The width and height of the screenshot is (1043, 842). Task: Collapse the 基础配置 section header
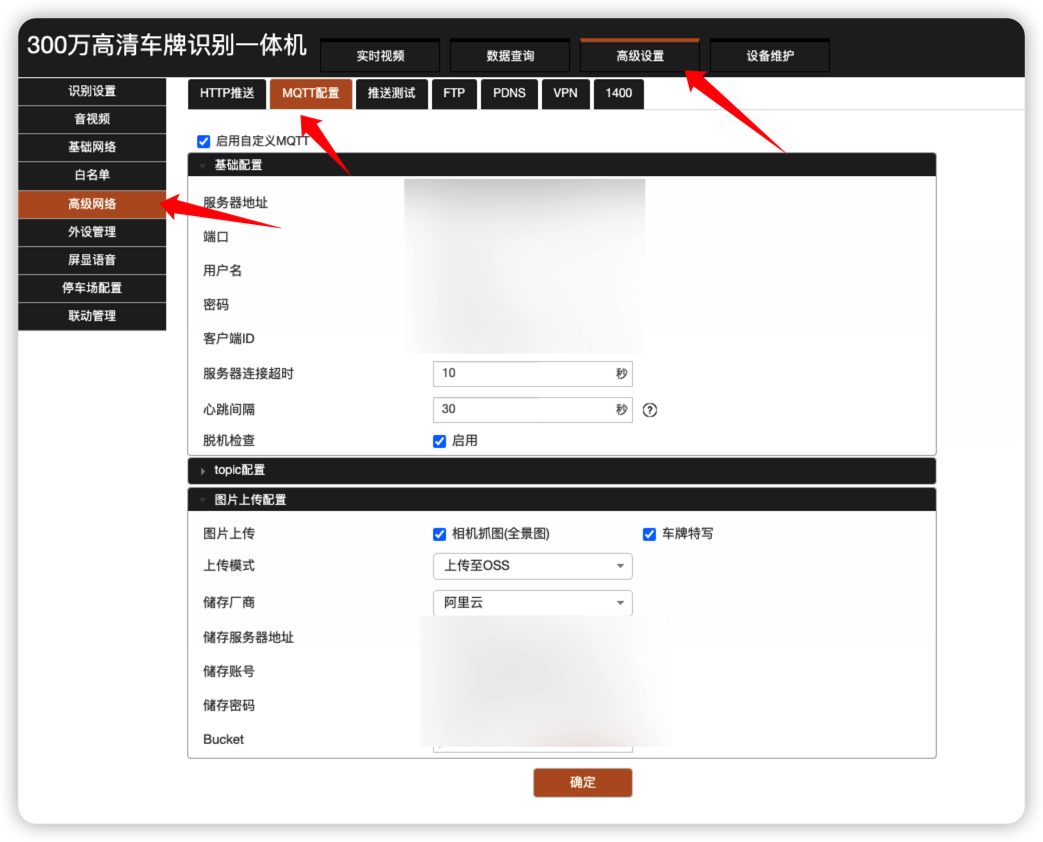238,165
